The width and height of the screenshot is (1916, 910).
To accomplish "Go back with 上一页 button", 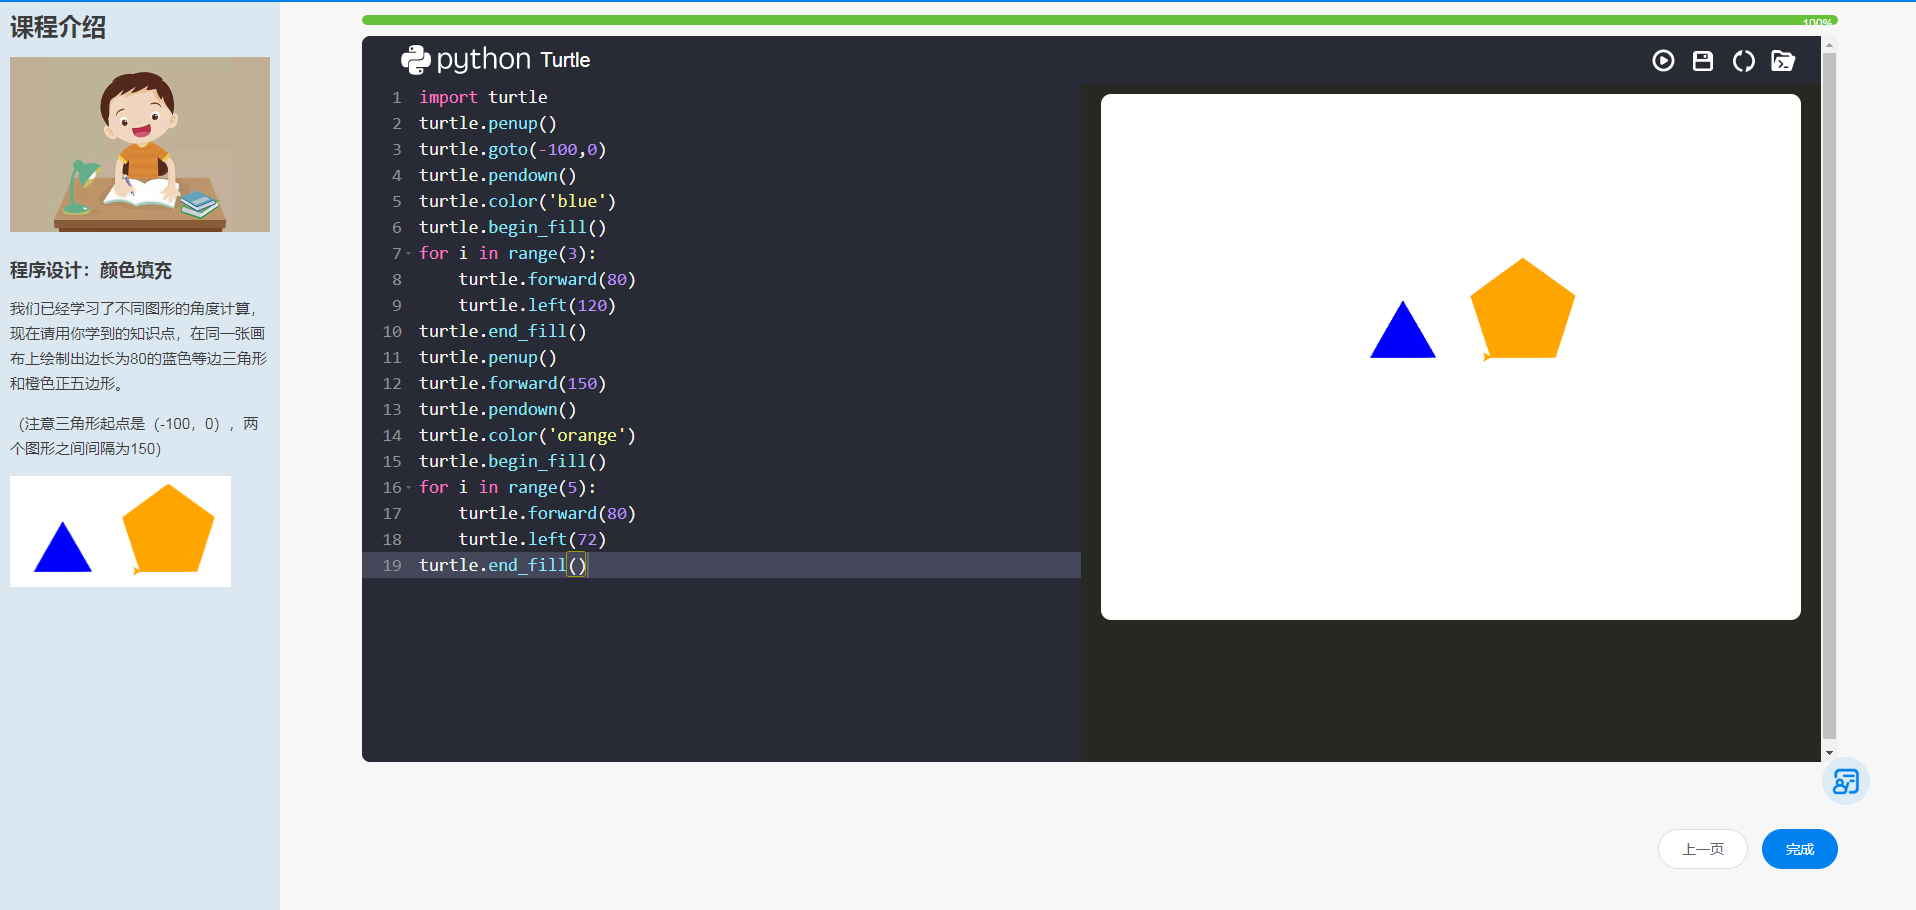I will (1702, 849).
